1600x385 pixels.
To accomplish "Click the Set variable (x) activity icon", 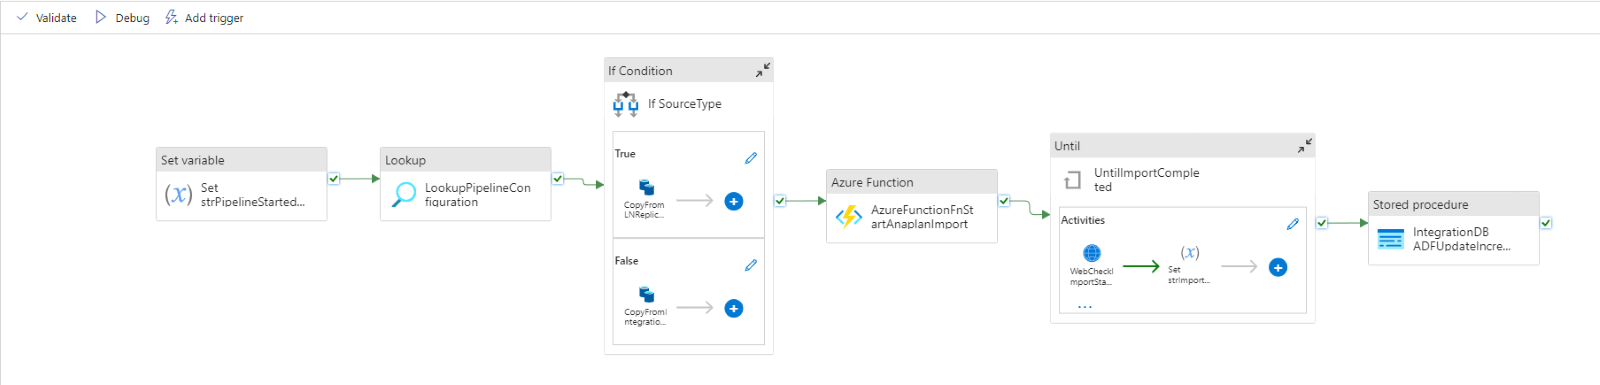I will coord(178,194).
